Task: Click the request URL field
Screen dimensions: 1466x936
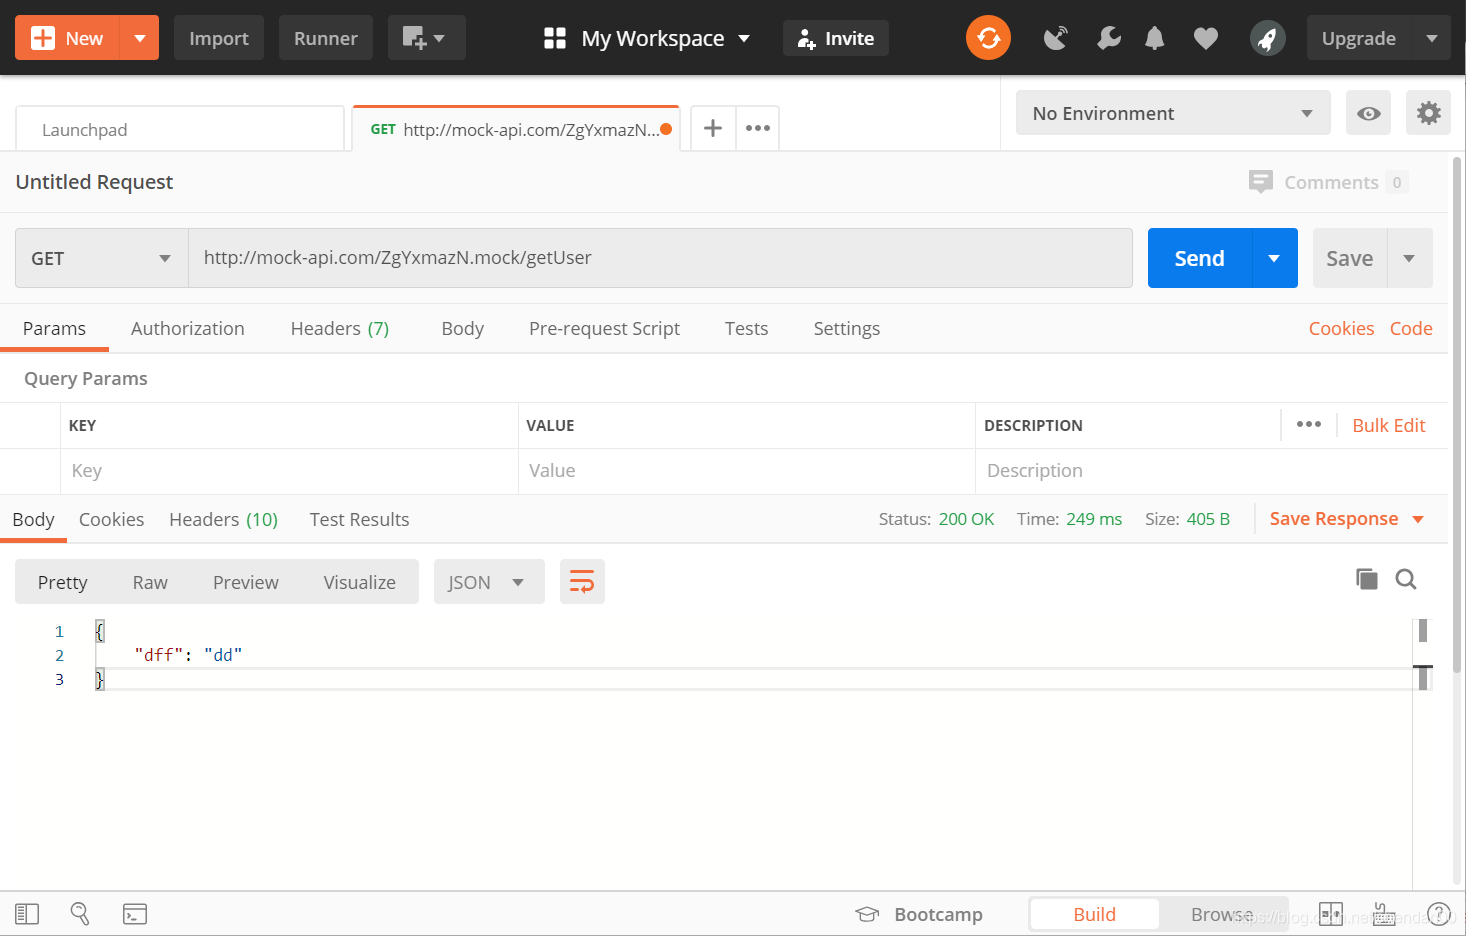Action: (x=660, y=258)
